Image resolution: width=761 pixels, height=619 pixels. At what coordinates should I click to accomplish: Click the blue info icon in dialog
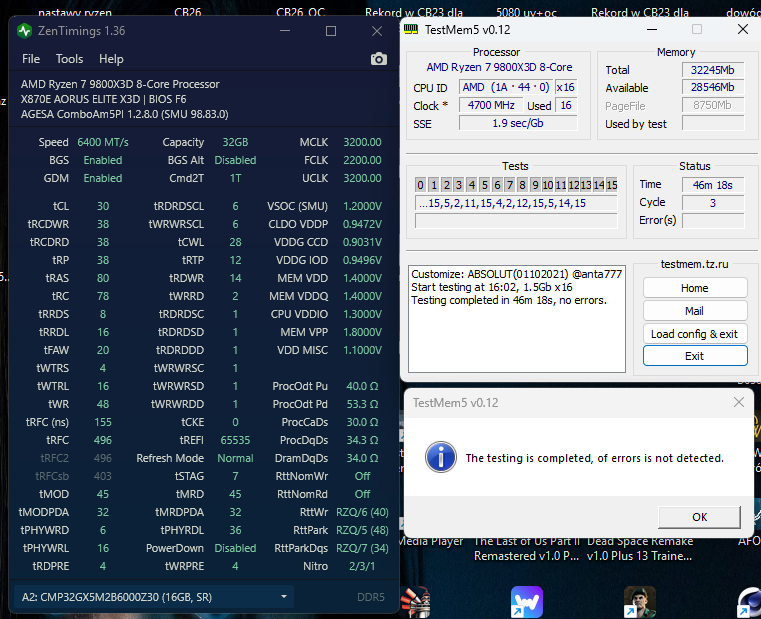click(x=441, y=458)
